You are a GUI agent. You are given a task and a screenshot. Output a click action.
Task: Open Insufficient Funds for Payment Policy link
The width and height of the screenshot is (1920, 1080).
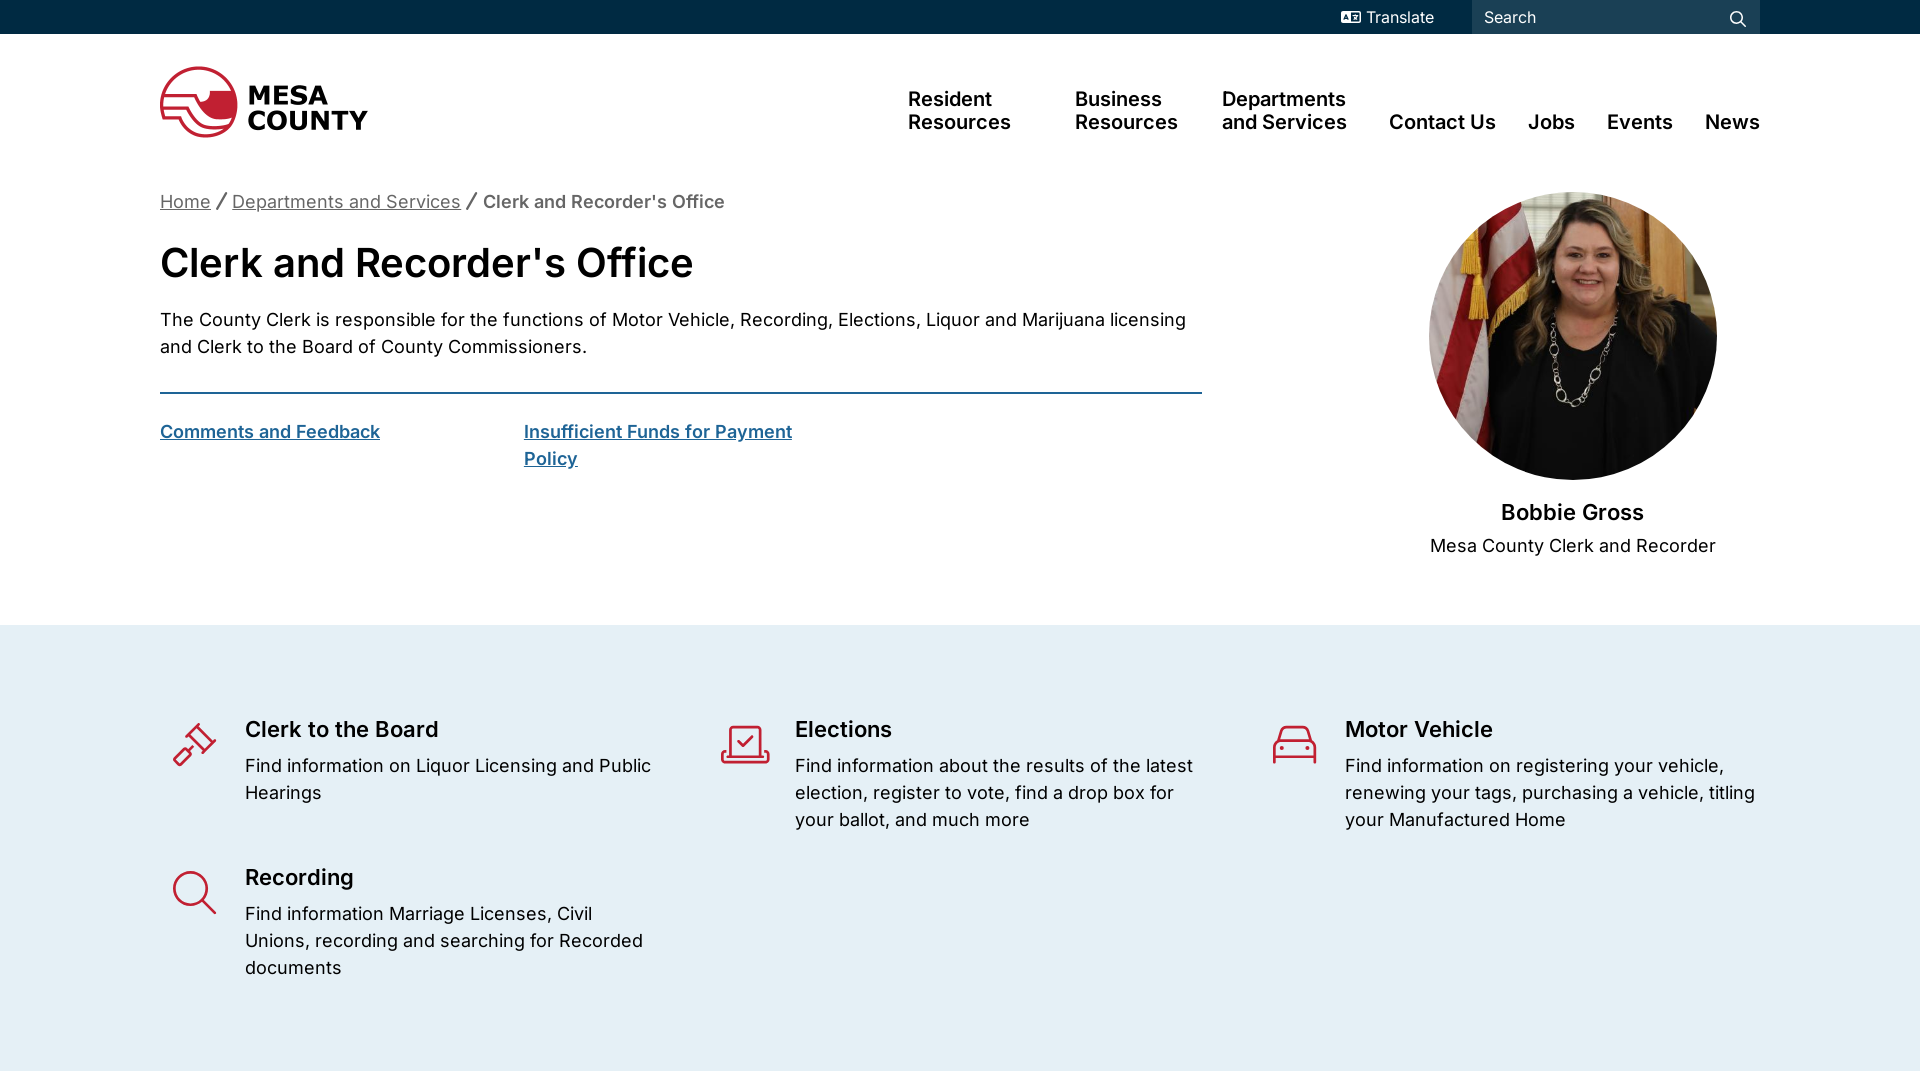pyautogui.click(x=658, y=445)
